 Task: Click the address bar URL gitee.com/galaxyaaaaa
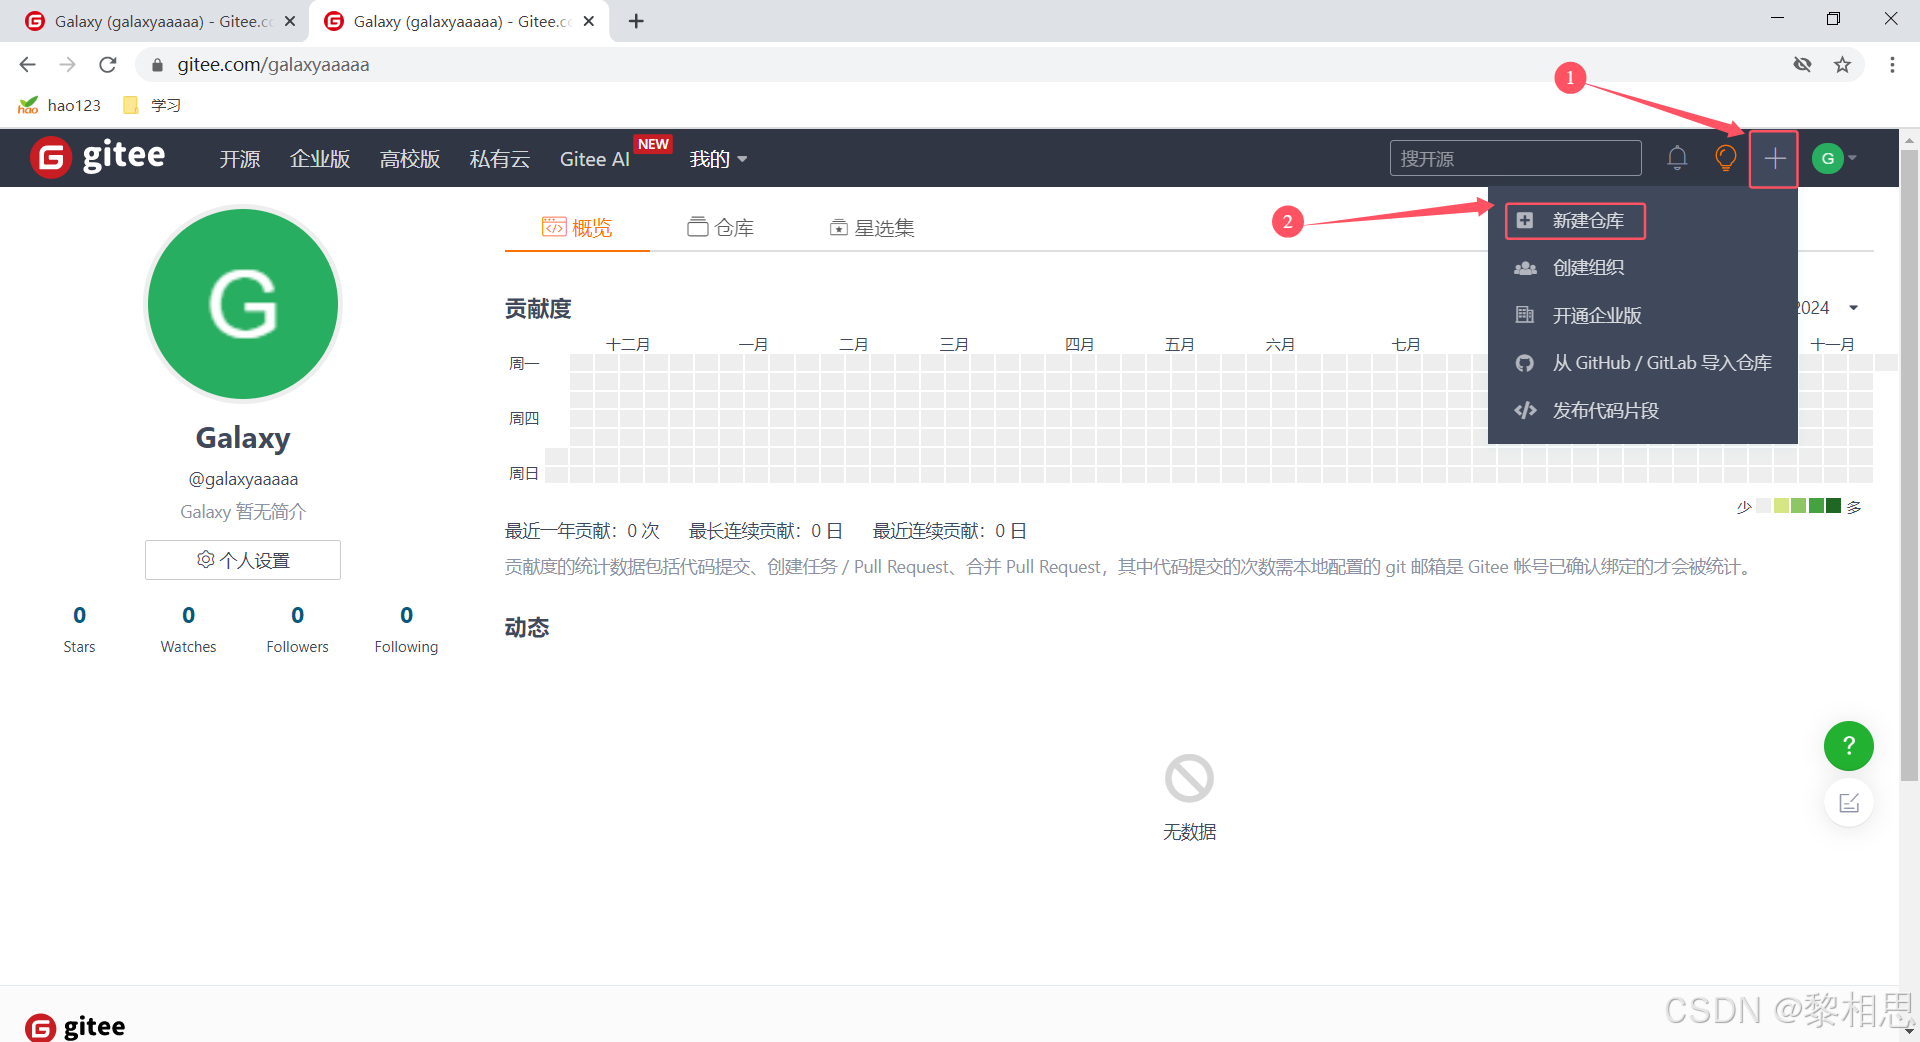(273, 65)
